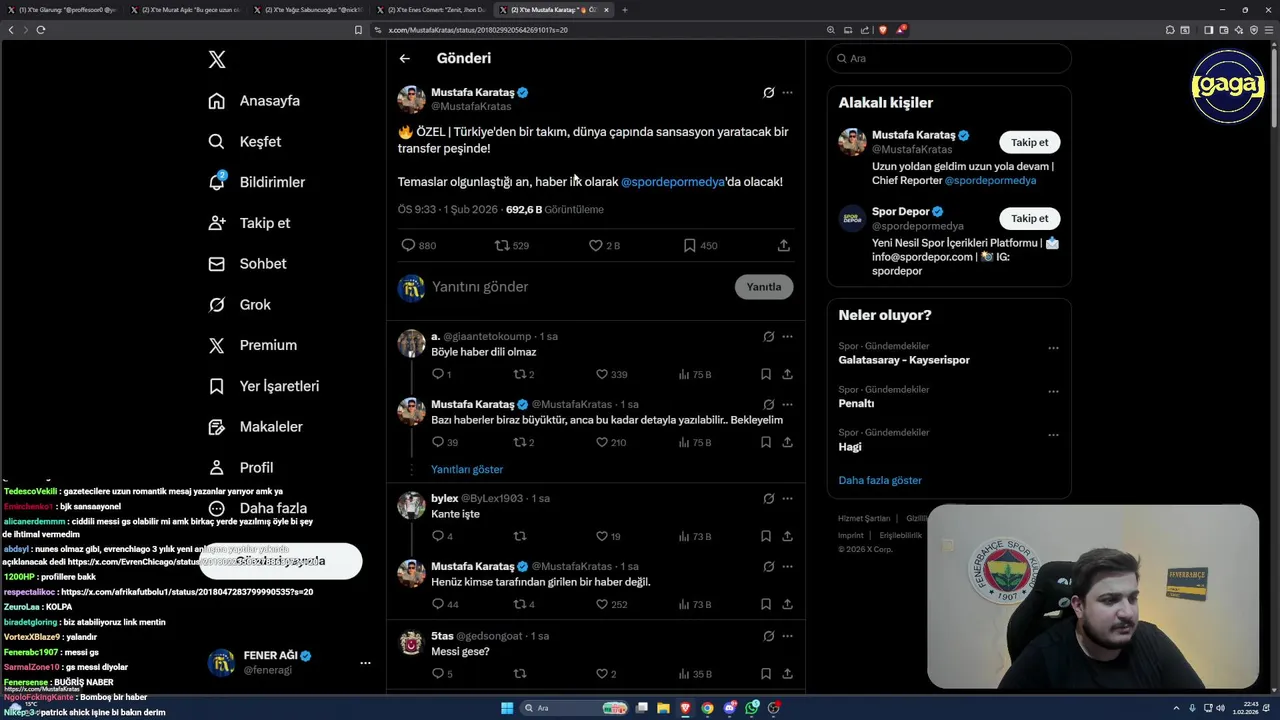
Task: Open FENER AĞI account menu dots
Action: point(365,663)
